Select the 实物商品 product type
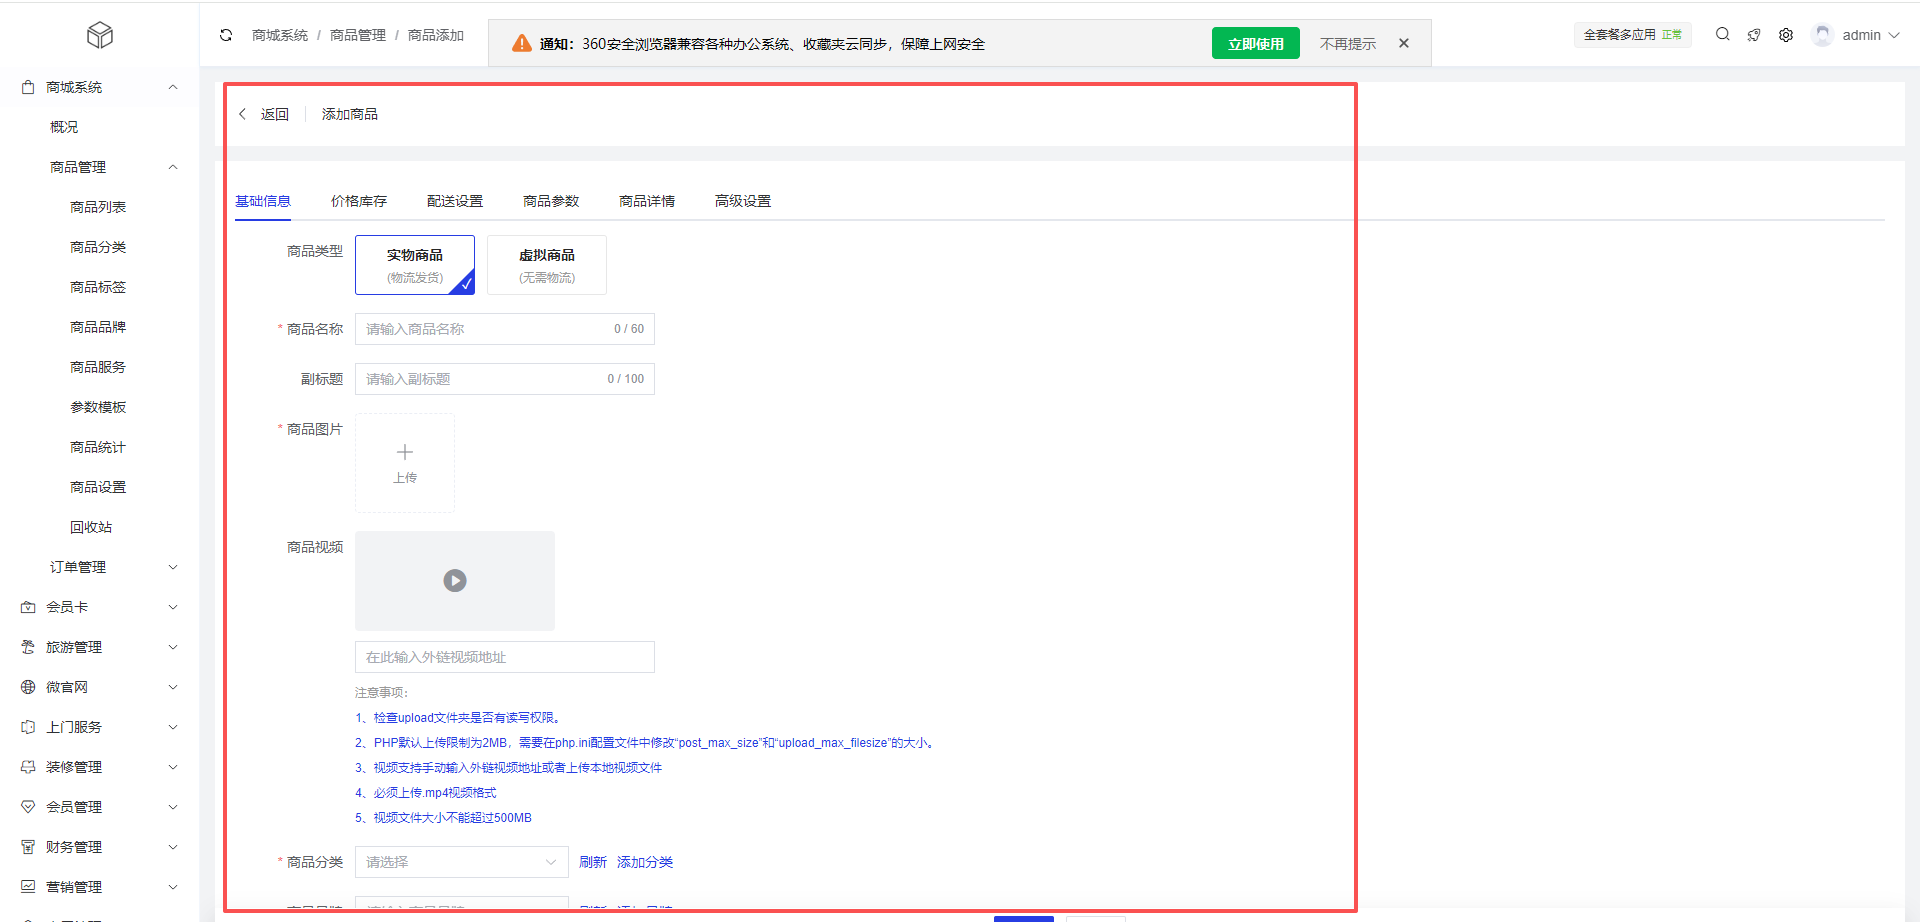Screen dimensions: 1920x922 coord(415,265)
